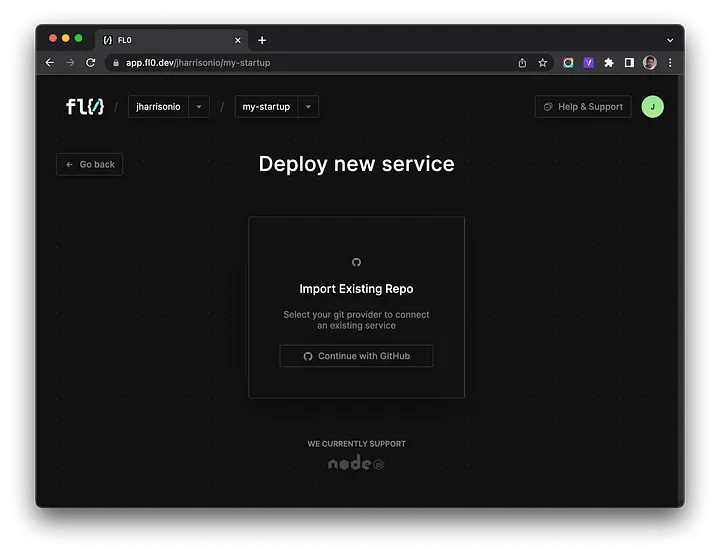Click the Deploy new service title
The height and width of the screenshot is (555, 720).
tap(356, 164)
